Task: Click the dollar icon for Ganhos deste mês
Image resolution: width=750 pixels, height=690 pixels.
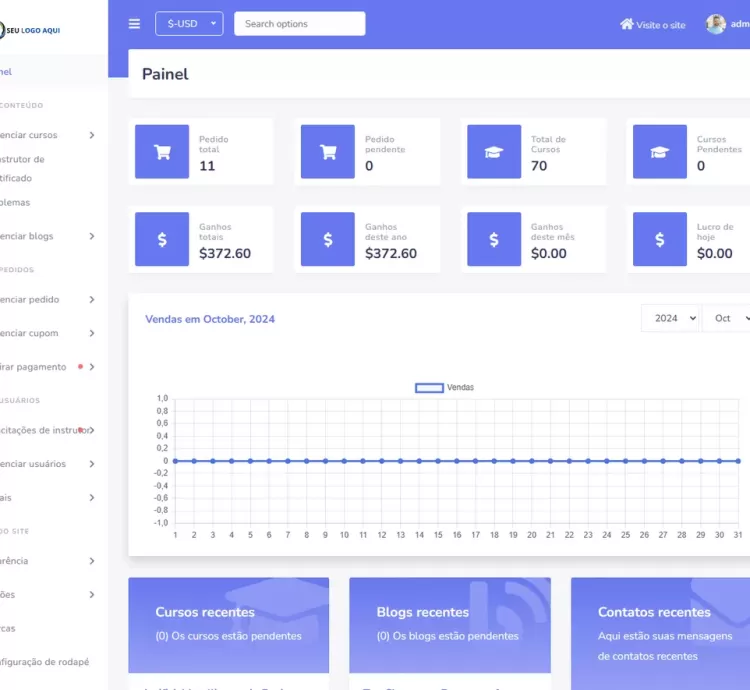Action: 494,240
